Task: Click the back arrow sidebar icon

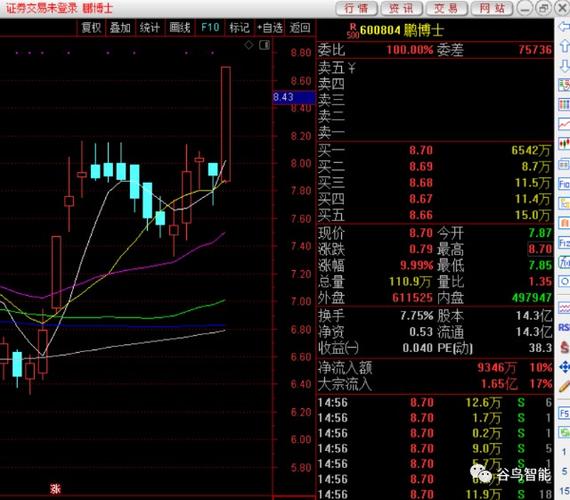Action: click(x=564, y=26)
